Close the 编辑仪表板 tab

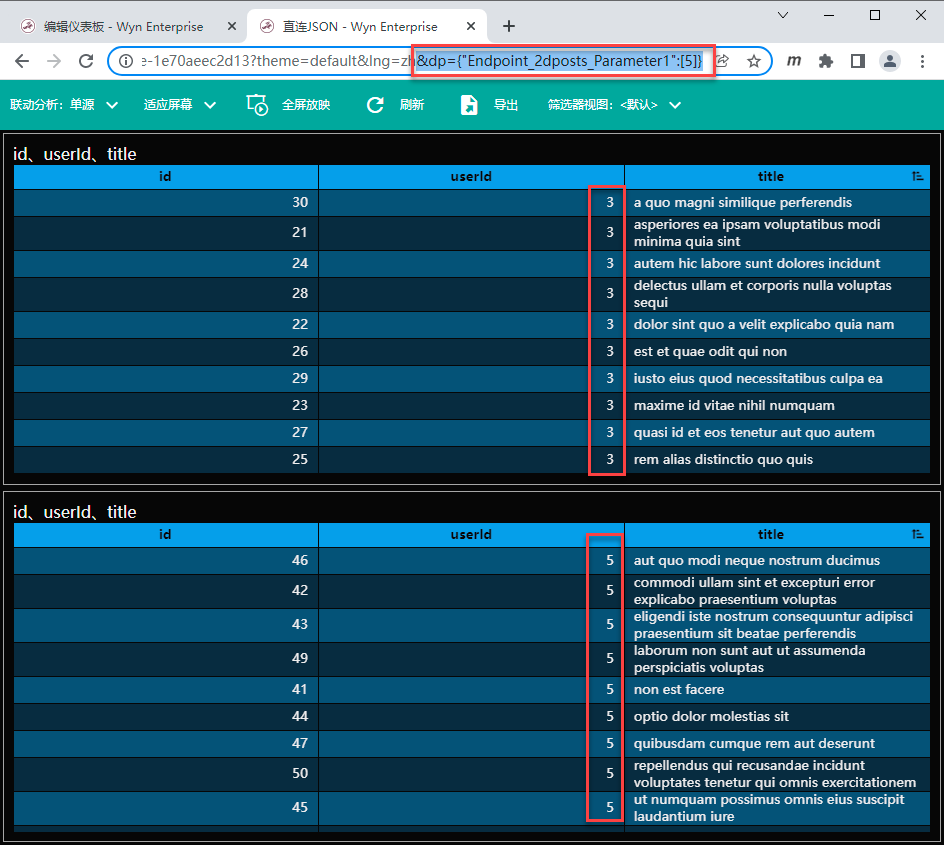point(232,26)
